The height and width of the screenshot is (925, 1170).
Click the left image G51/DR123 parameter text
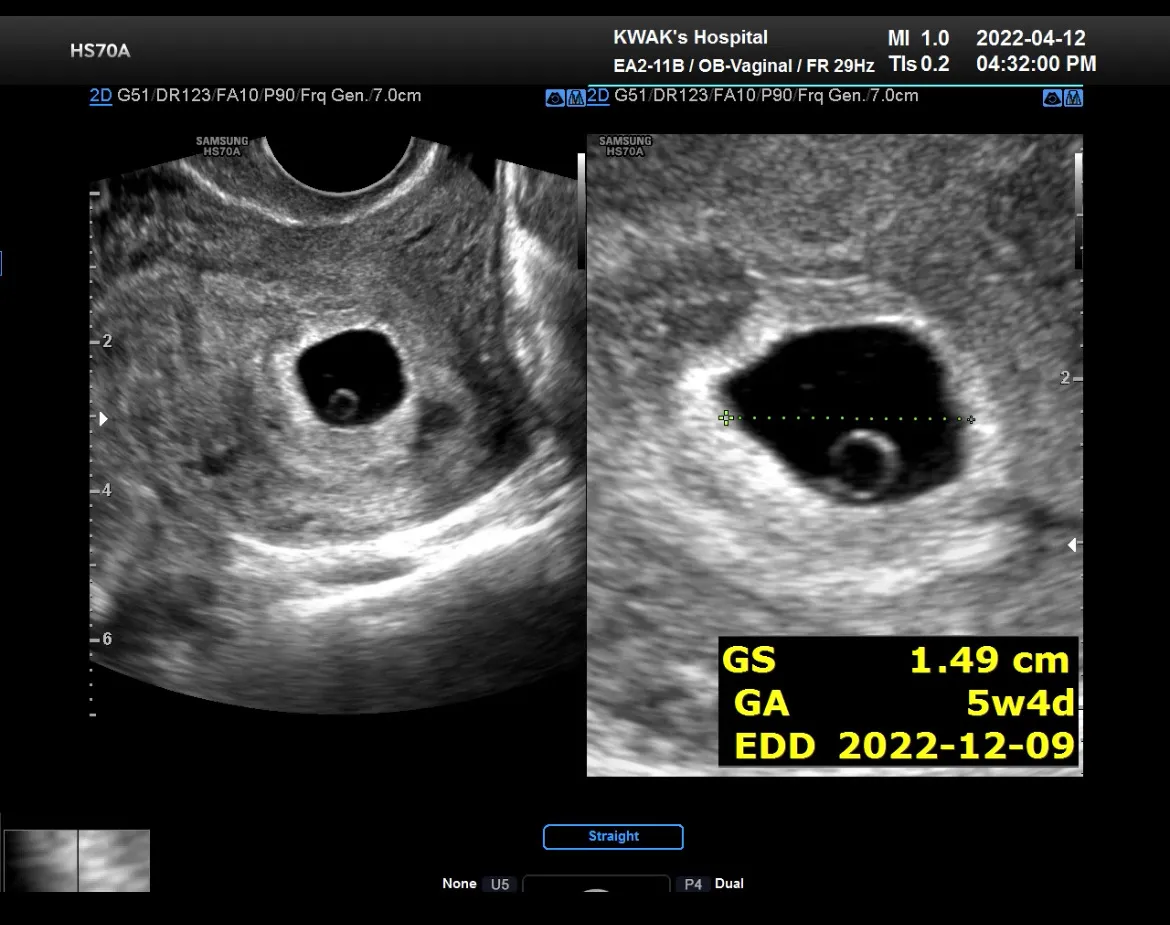click(269, 95)
